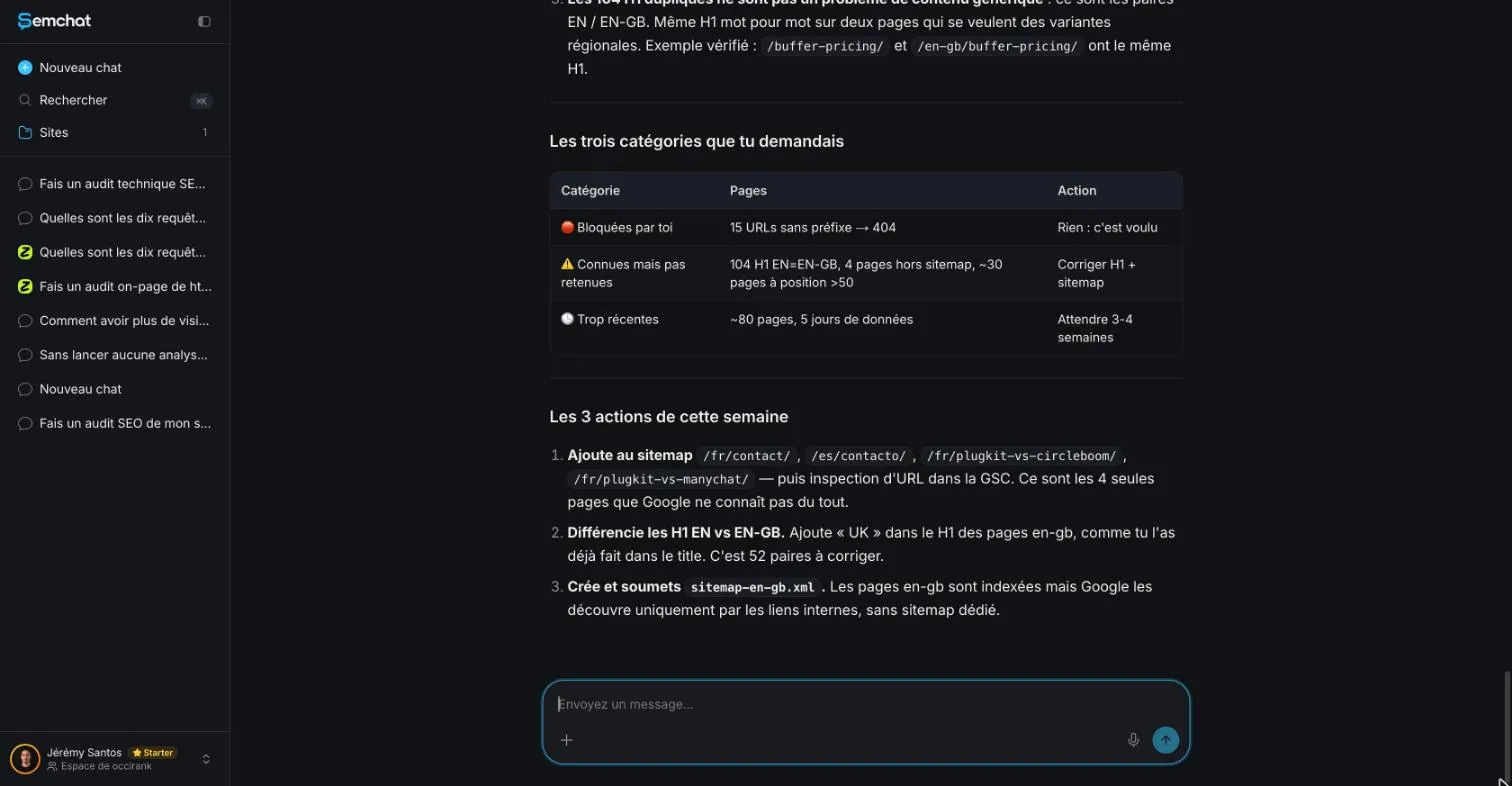This screenshot has width=1512, height=786.
Task: Collapse the sidebar panel icon
Action: [205, 21]
